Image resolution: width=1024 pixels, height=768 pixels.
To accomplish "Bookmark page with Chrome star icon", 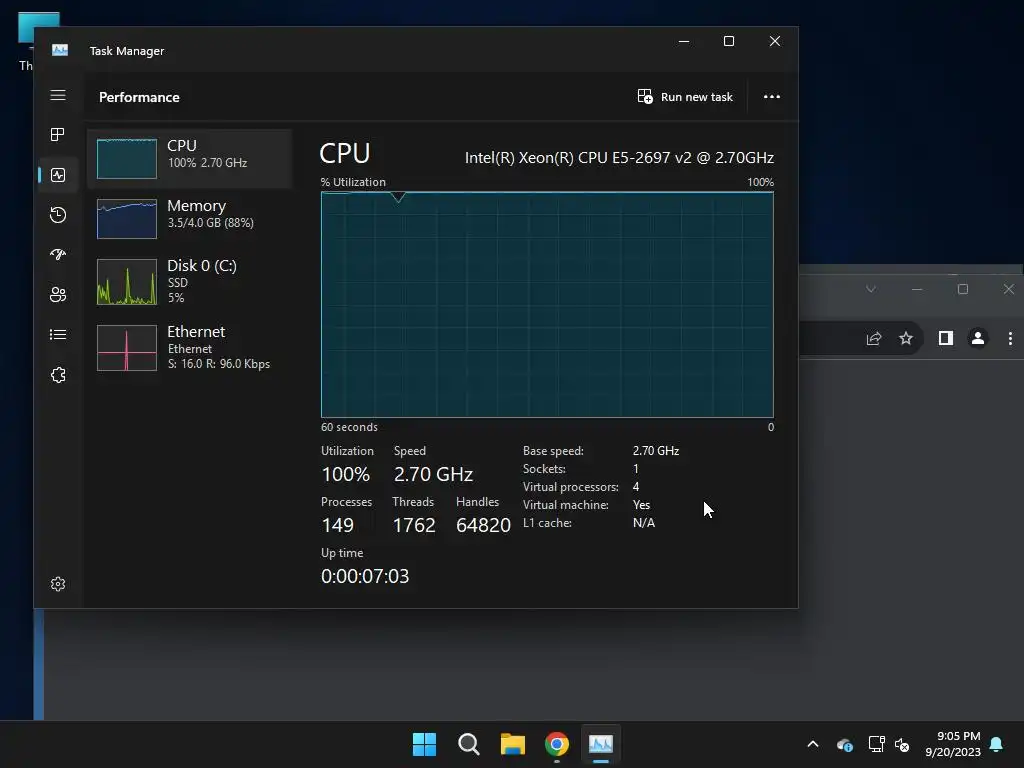I will tap(906, 338).
